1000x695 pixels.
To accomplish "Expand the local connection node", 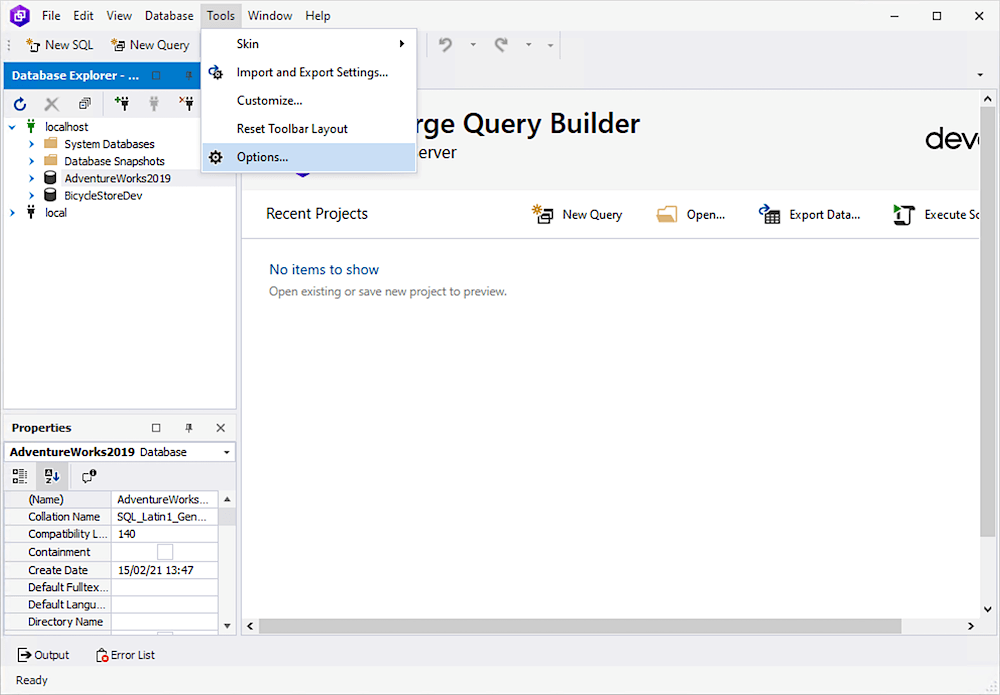I will [x=12, y=213].
